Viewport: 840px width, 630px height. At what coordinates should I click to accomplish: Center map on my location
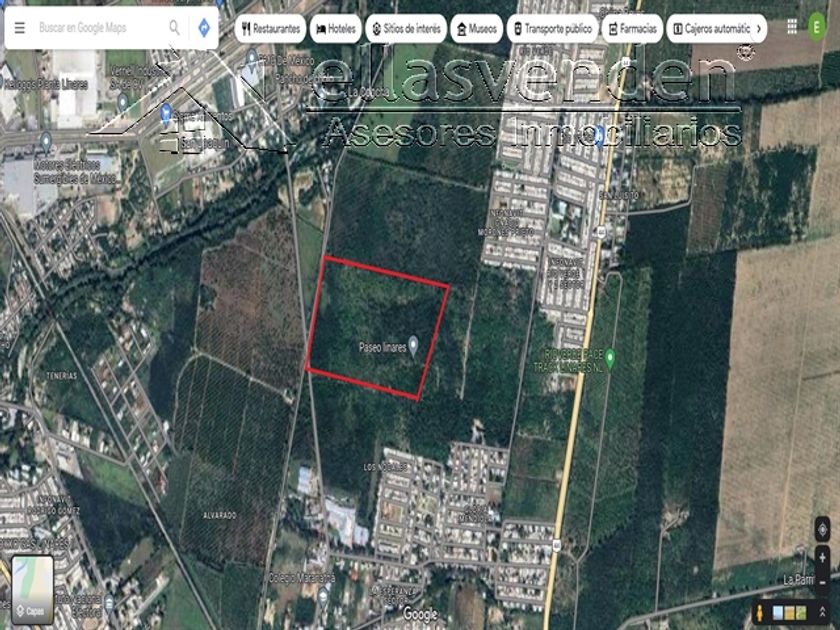click(x=822, y=530)
